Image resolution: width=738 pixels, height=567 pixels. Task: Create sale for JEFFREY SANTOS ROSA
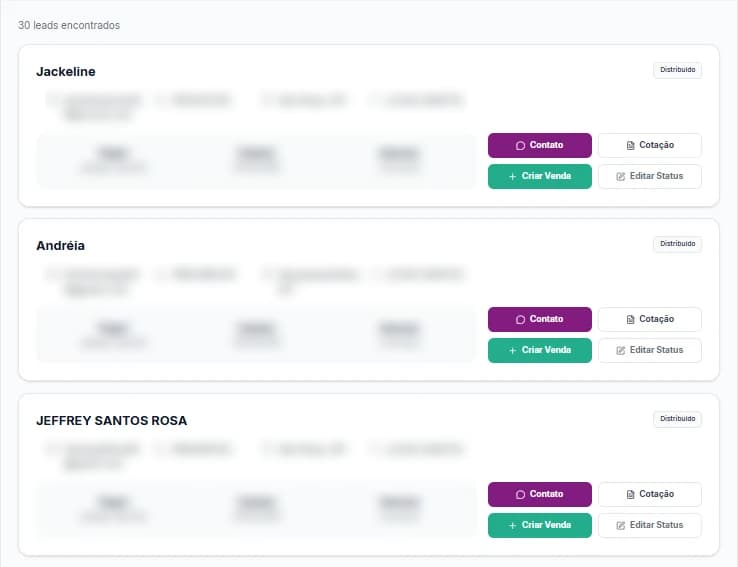pos(540,525)
